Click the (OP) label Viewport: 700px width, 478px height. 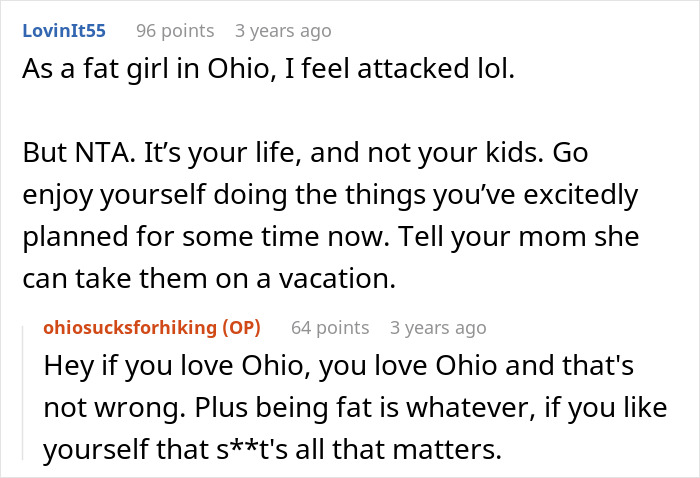click(x=251, y=327)
